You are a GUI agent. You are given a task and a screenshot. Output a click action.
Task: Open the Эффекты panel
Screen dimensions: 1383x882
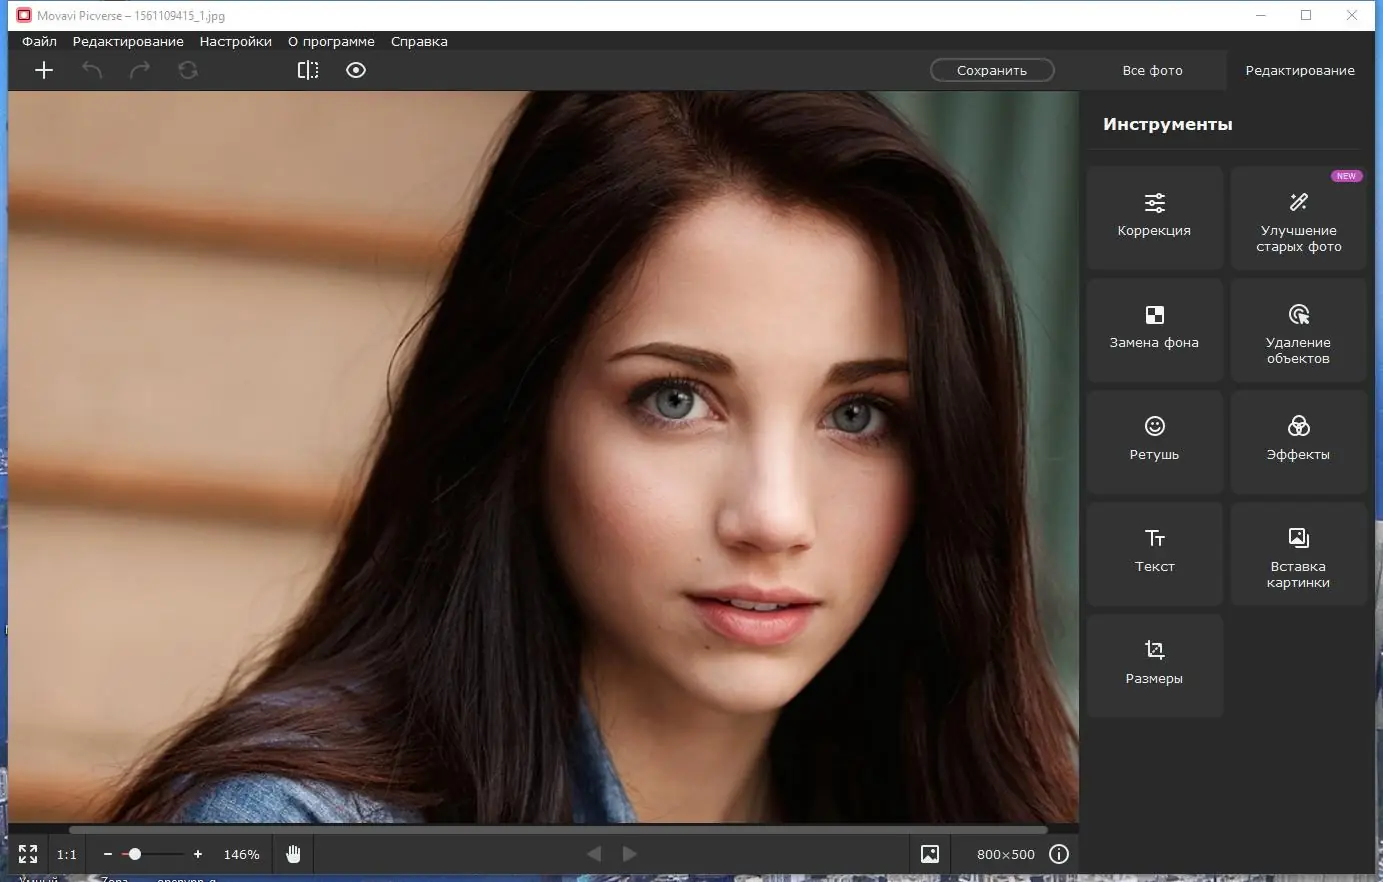point(1298,441)
